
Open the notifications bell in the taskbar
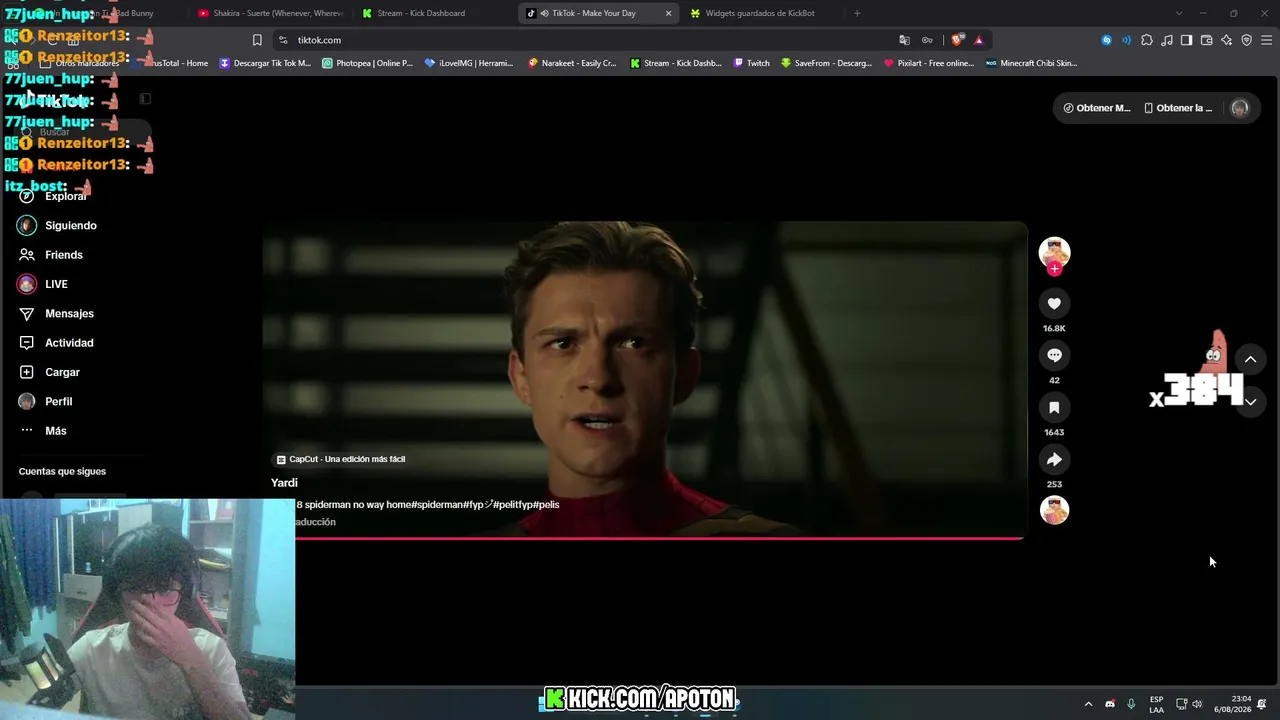point(1262,704)
